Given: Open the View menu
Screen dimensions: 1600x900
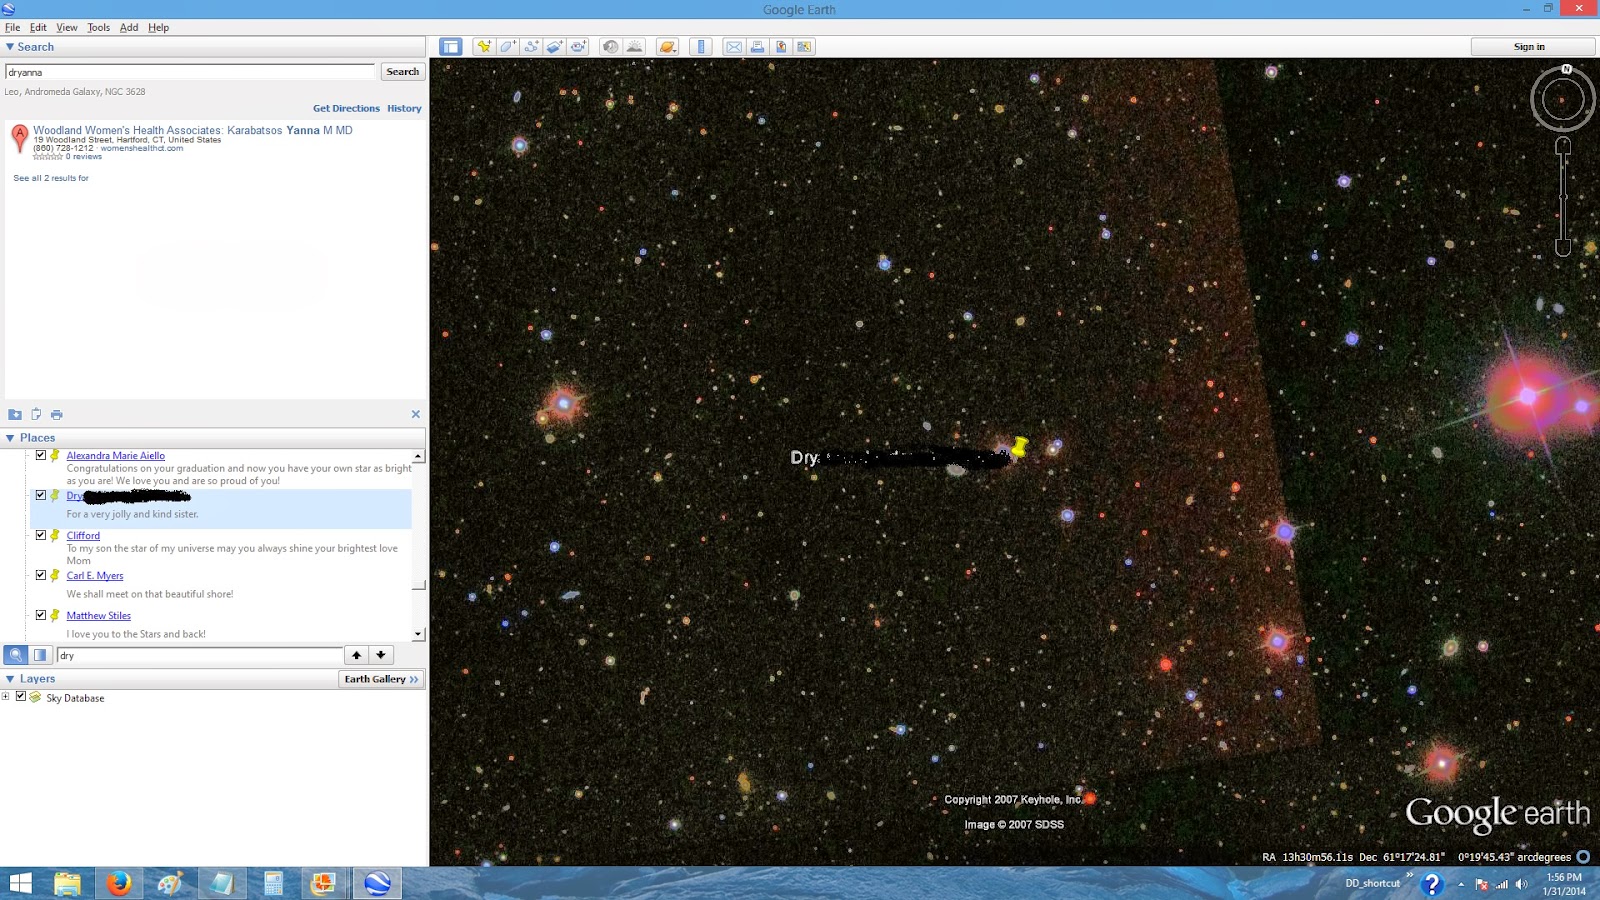Looking at the screenshot, I should (67, 27).
